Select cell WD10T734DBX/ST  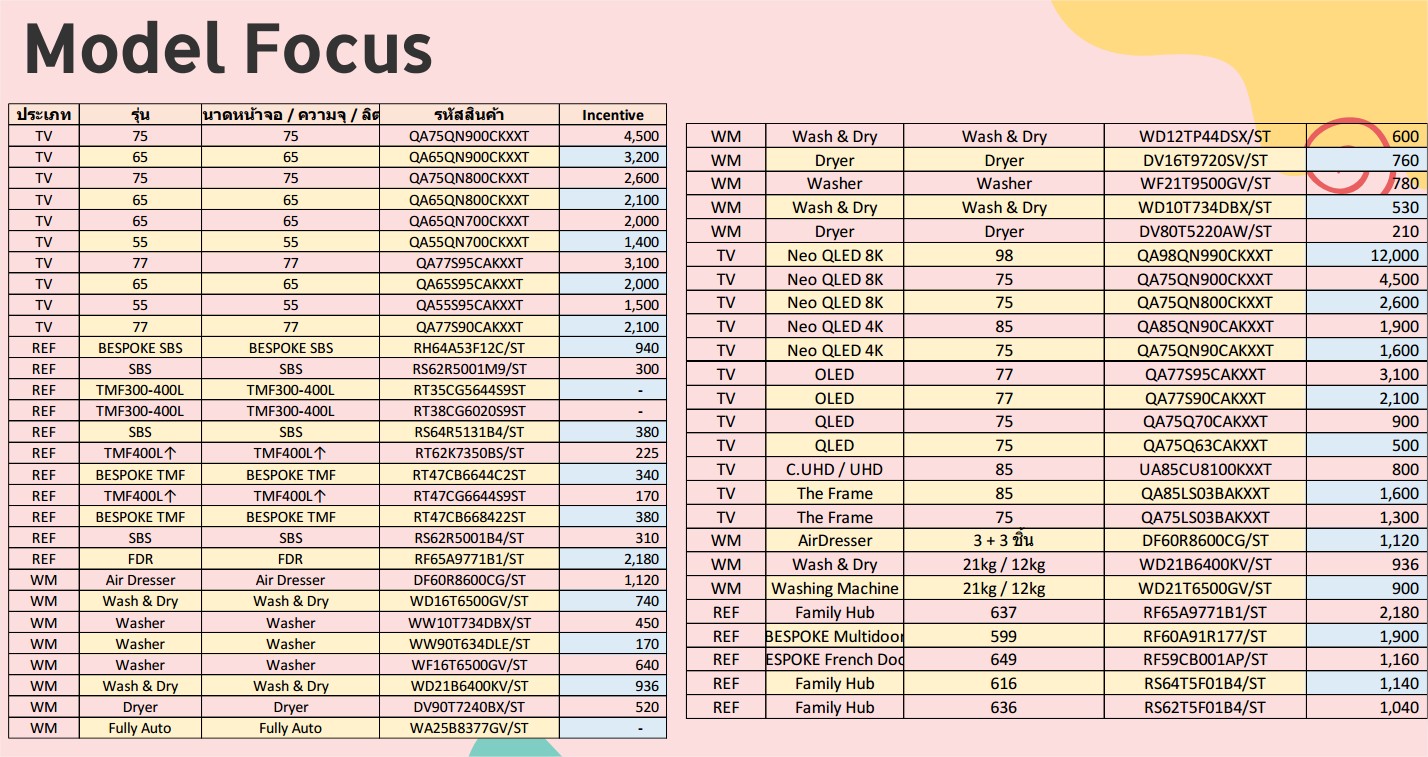tap(1205, 208)
